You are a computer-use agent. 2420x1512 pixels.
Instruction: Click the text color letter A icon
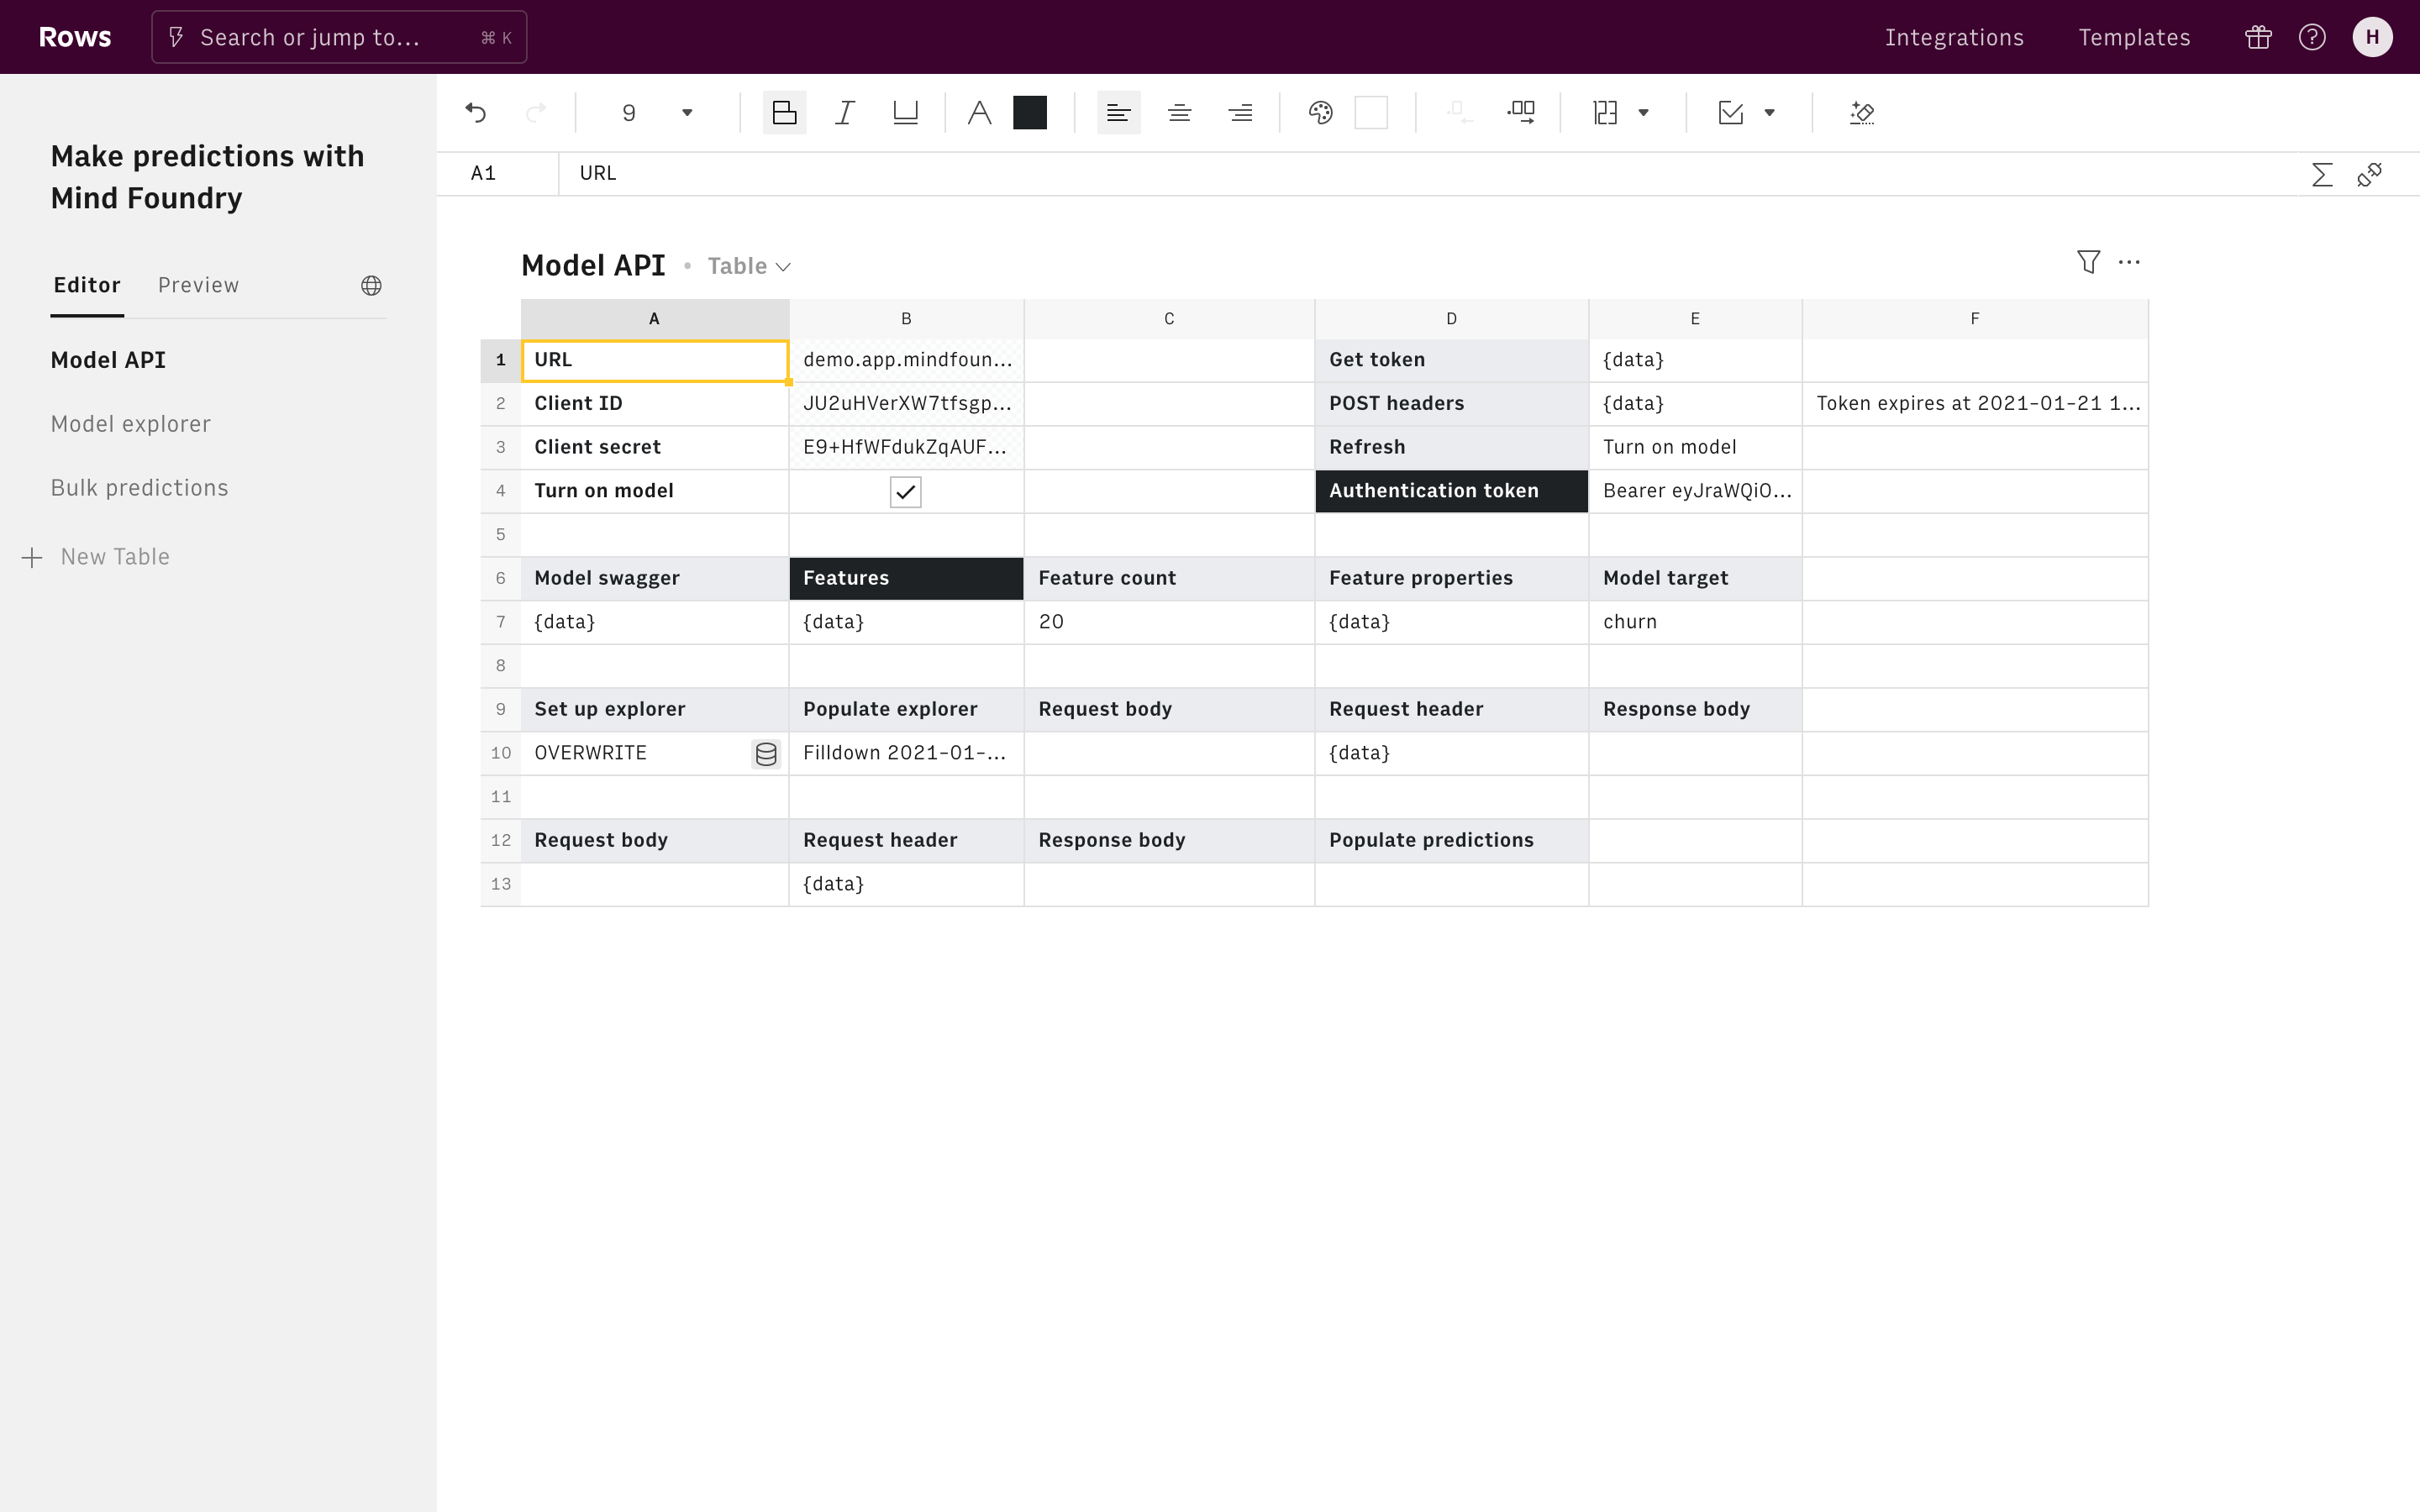click(x=979, y=113)
